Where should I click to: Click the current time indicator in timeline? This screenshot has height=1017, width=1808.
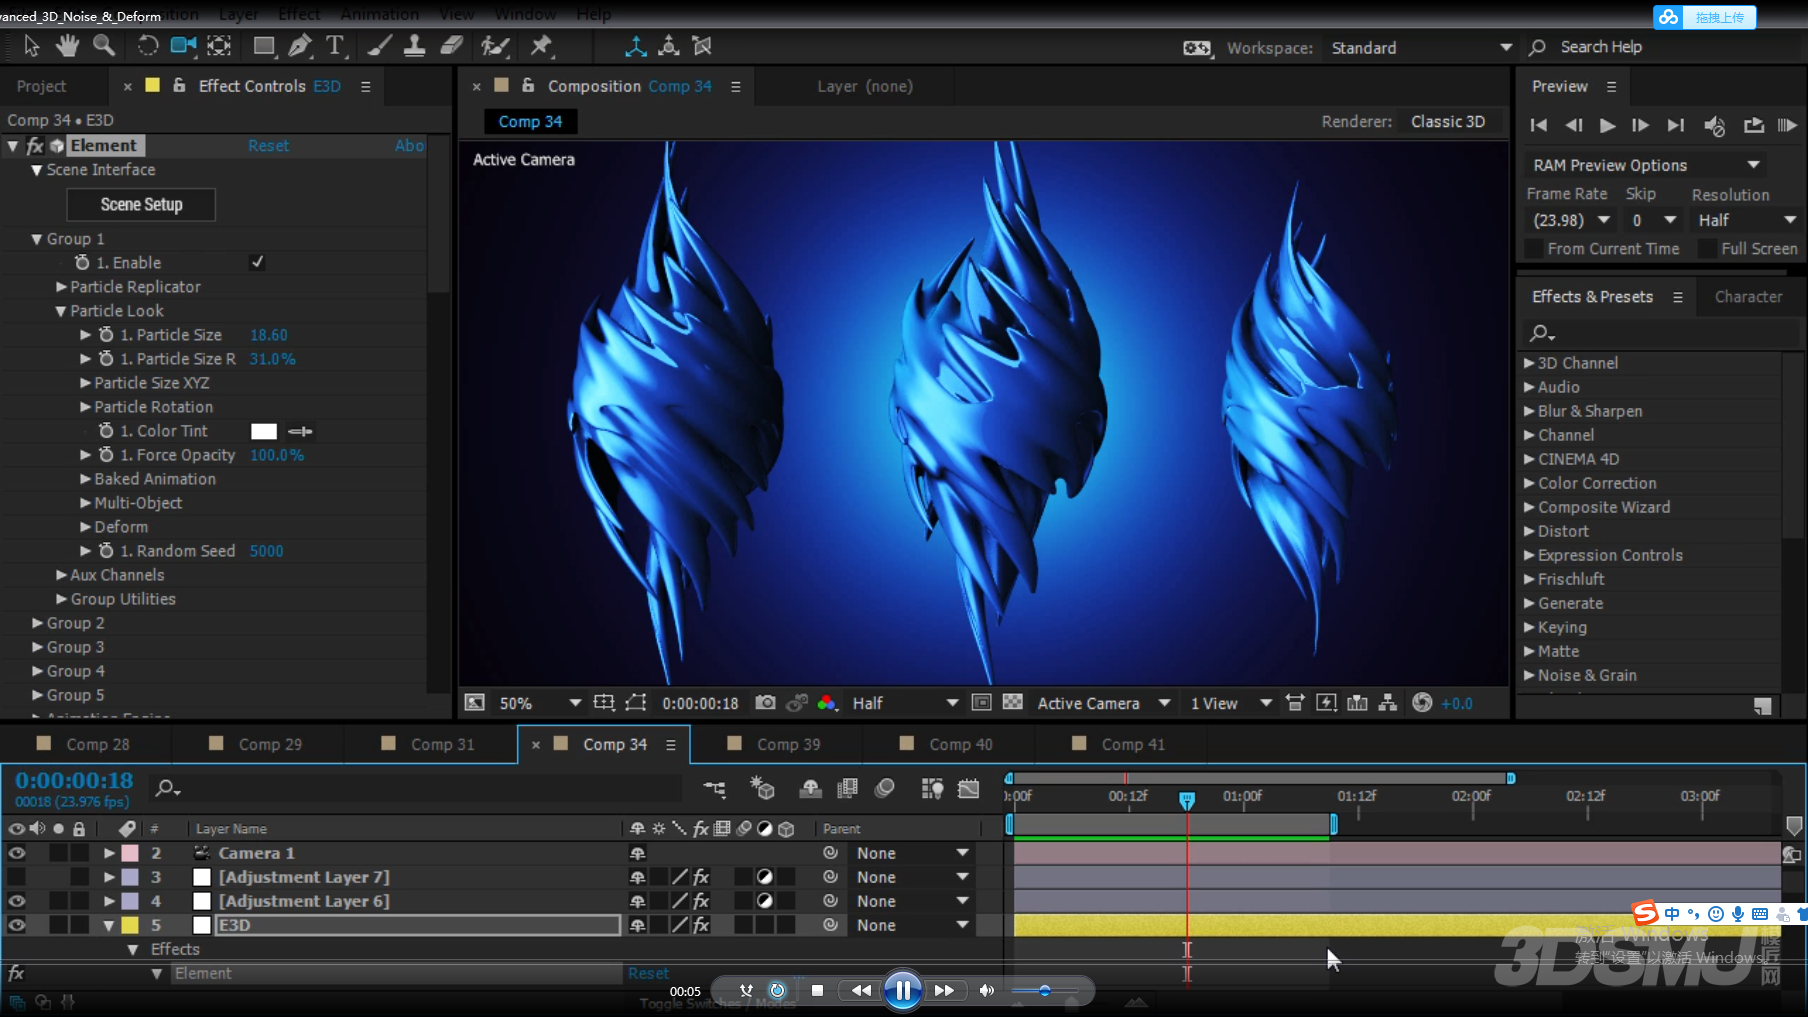pyautogui.click(x=1187, y=800)
